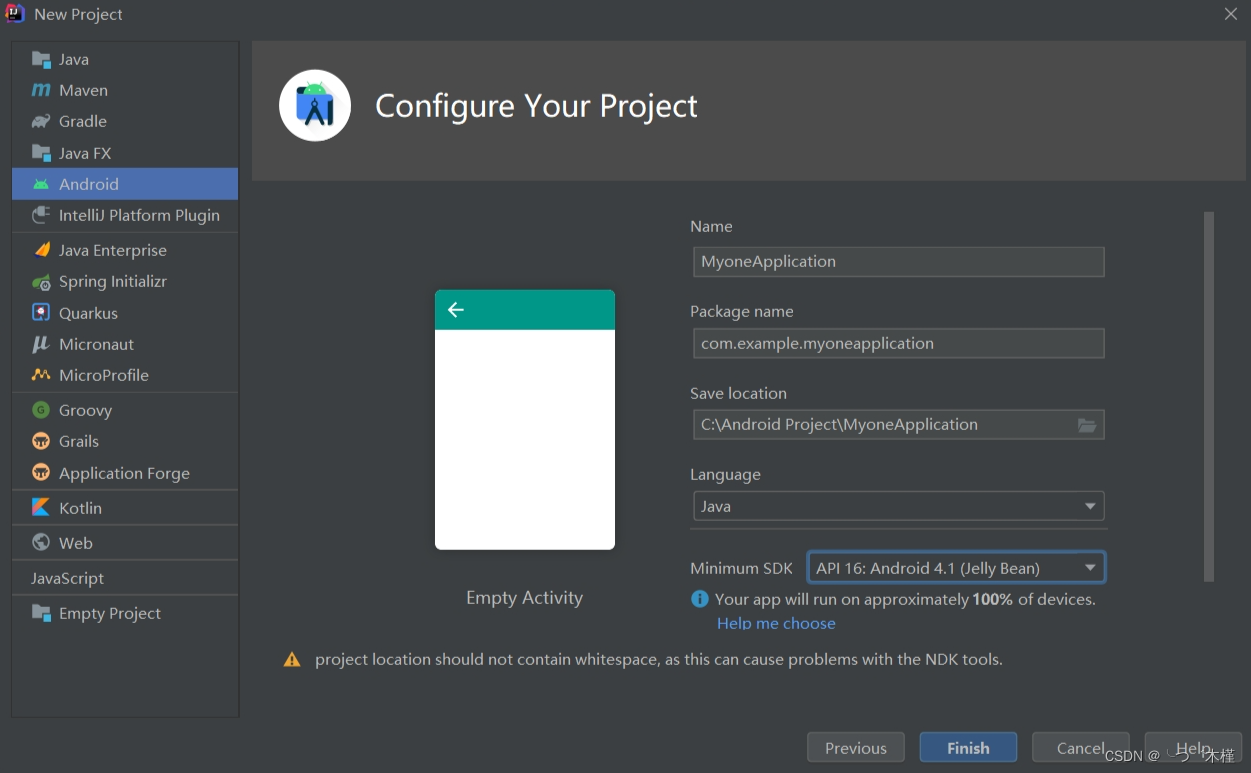Select the Empty Activity preview thumbnail

524,419
